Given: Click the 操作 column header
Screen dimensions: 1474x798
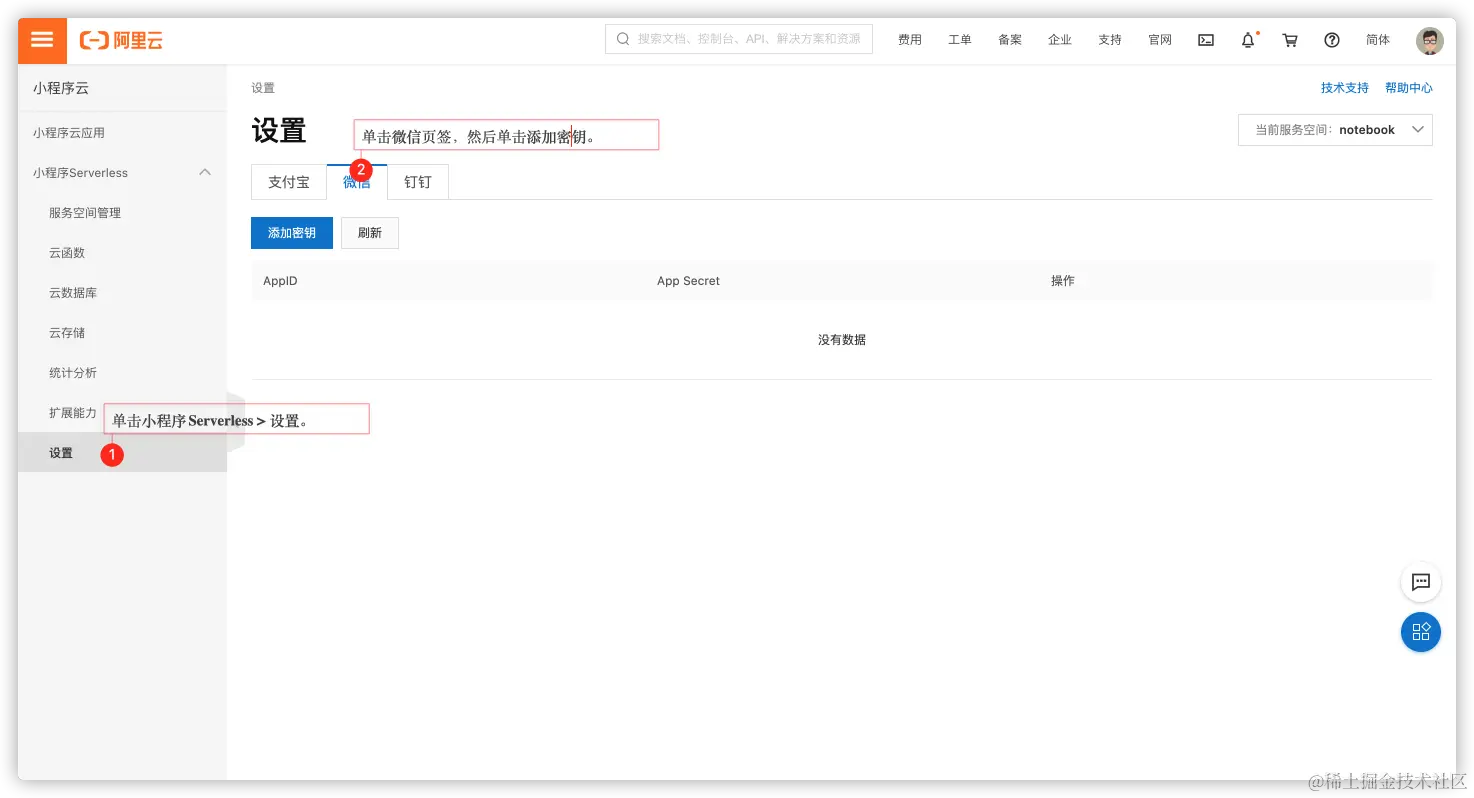Looking at the screenshot, I should coord(1062,281).
